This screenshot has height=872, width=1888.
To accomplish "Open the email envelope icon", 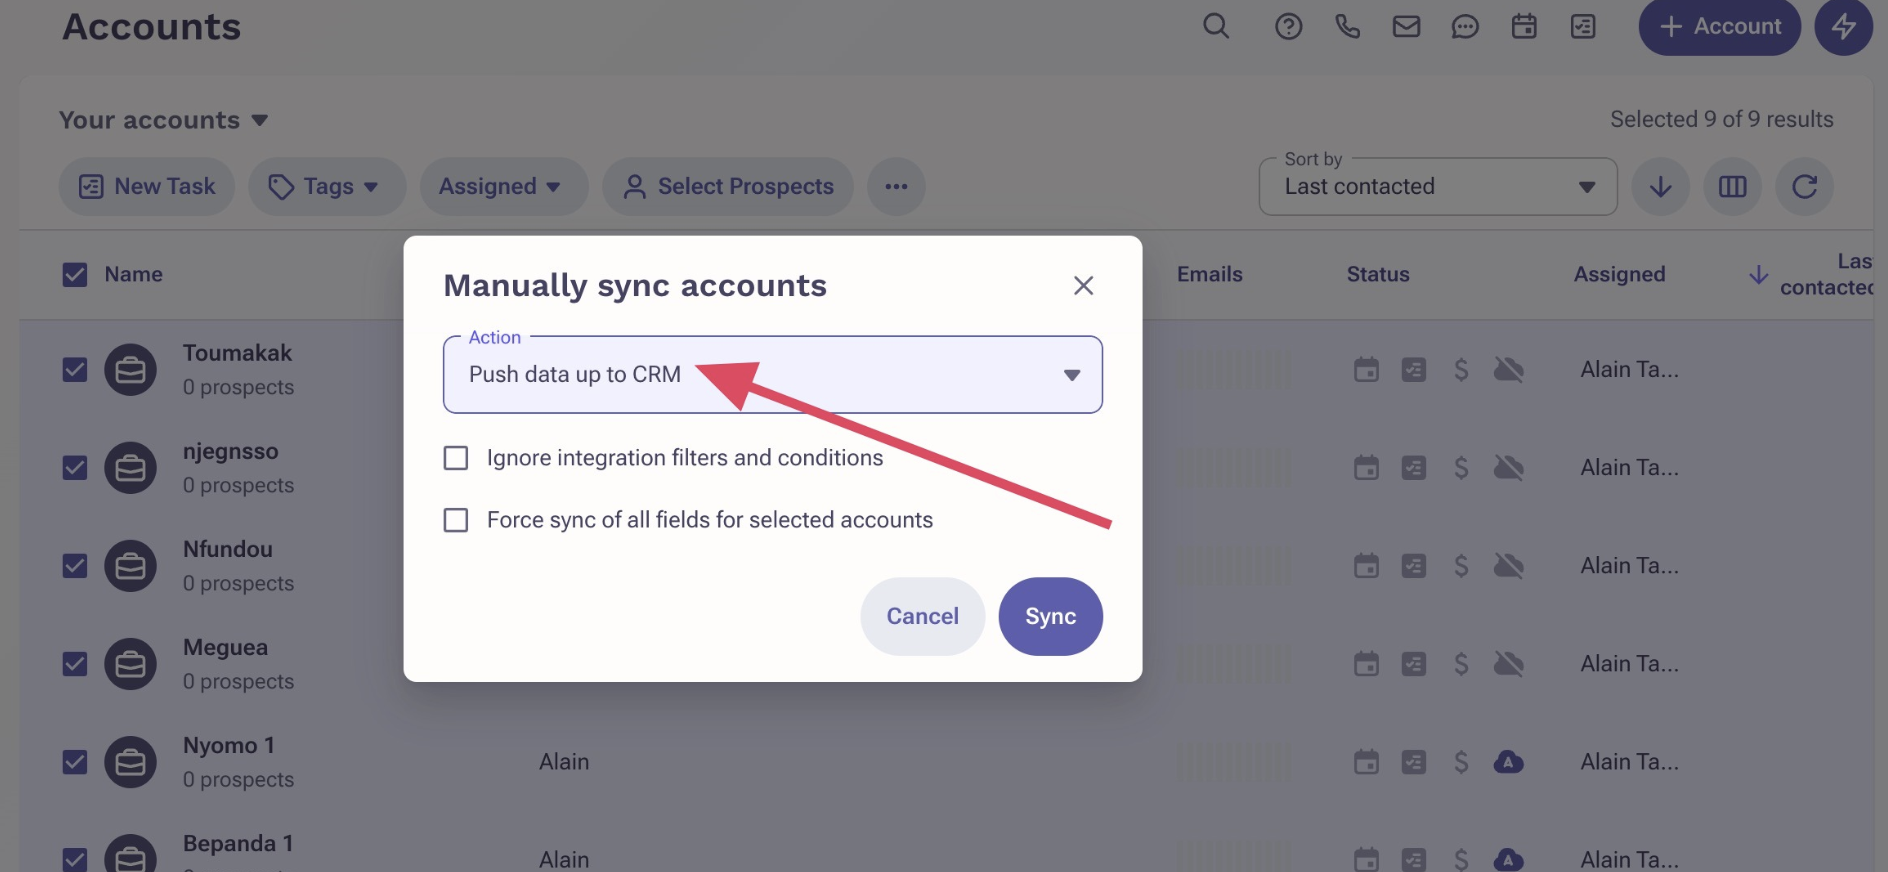I will coord(1406,26).
